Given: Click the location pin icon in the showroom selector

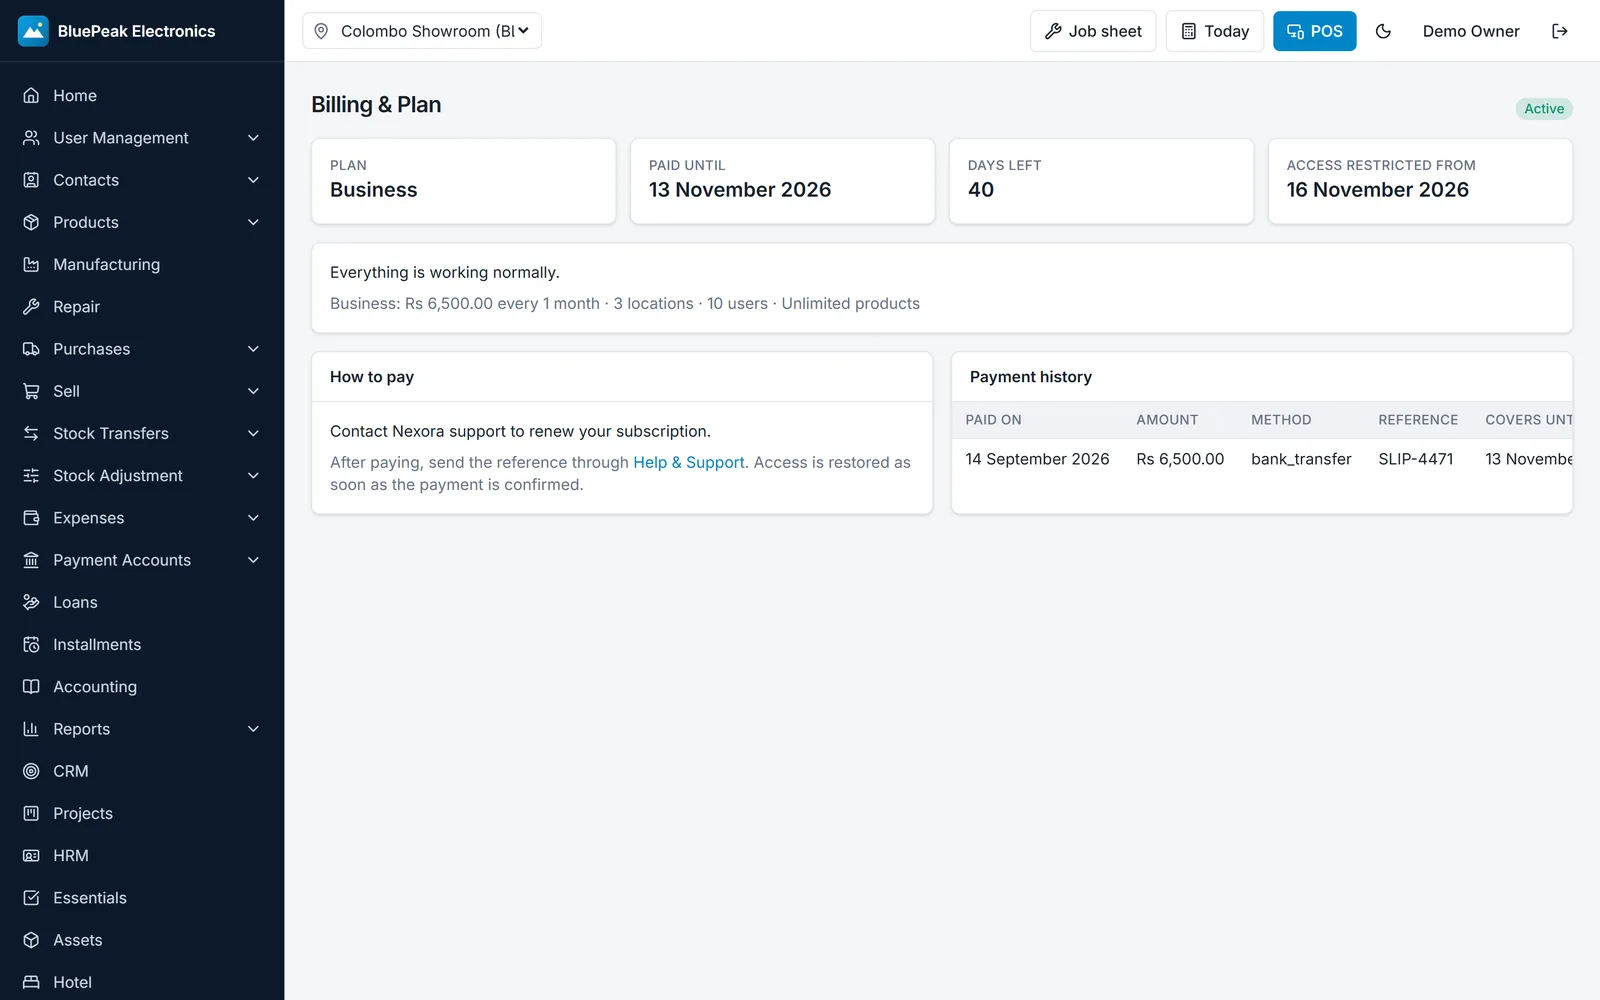Looking at the screenshot, I should coord(321,31).
